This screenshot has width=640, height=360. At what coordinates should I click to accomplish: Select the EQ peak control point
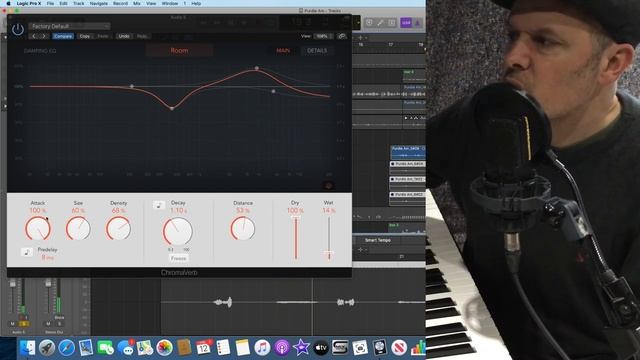pos(257,68)
